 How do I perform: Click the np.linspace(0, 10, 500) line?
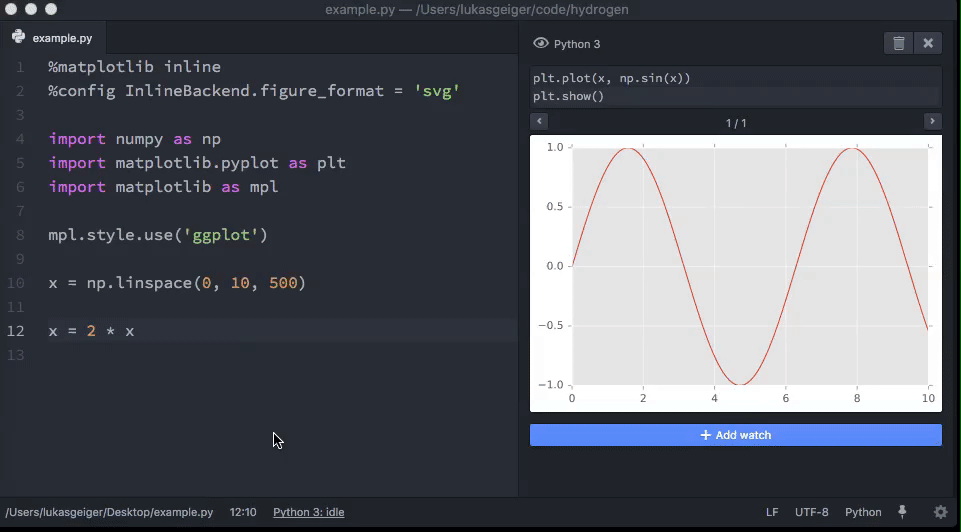[x=177, y=283]
